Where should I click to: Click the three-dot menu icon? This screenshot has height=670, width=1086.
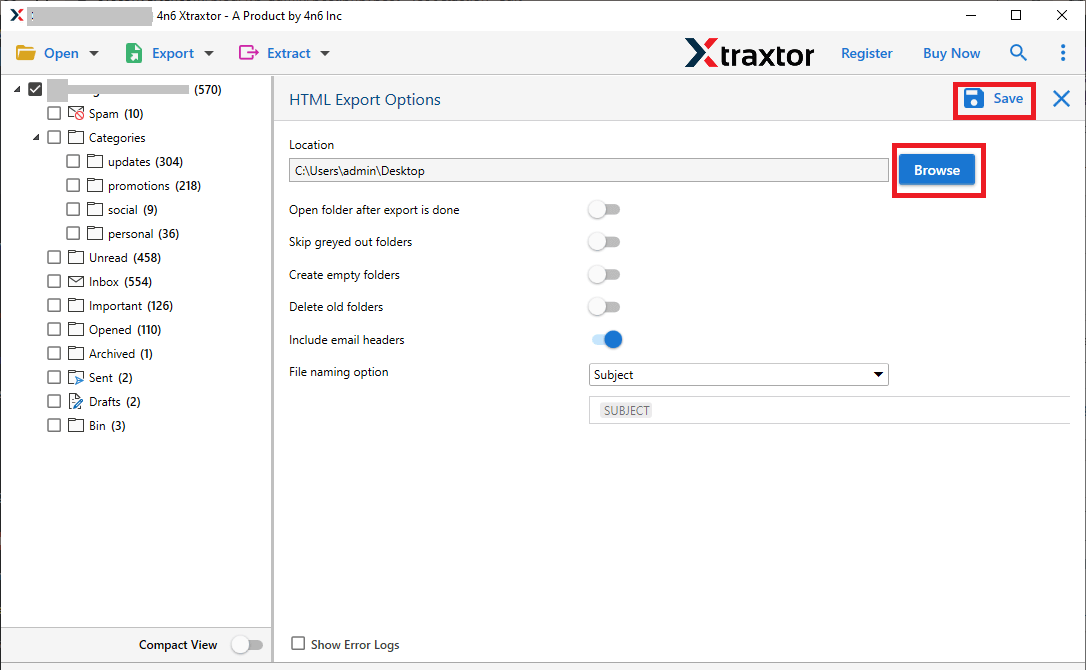tap(1063, 52)
